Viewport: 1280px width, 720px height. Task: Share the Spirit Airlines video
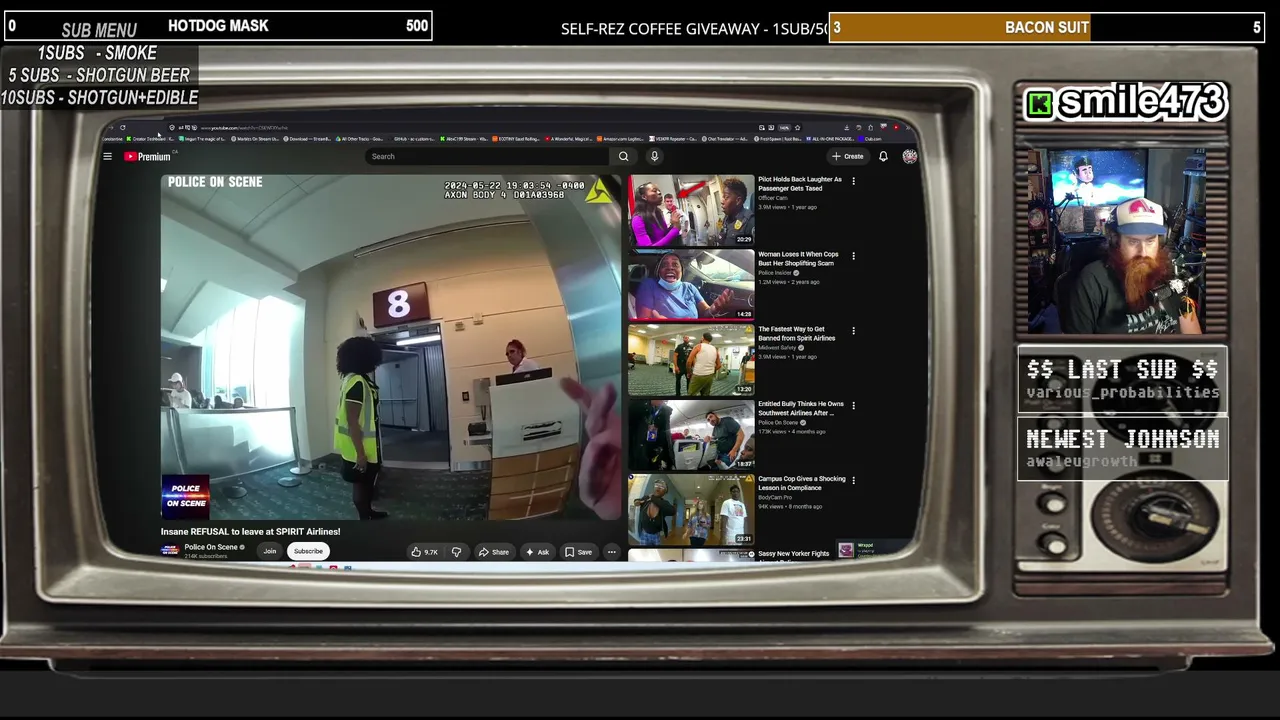(494, 552)
